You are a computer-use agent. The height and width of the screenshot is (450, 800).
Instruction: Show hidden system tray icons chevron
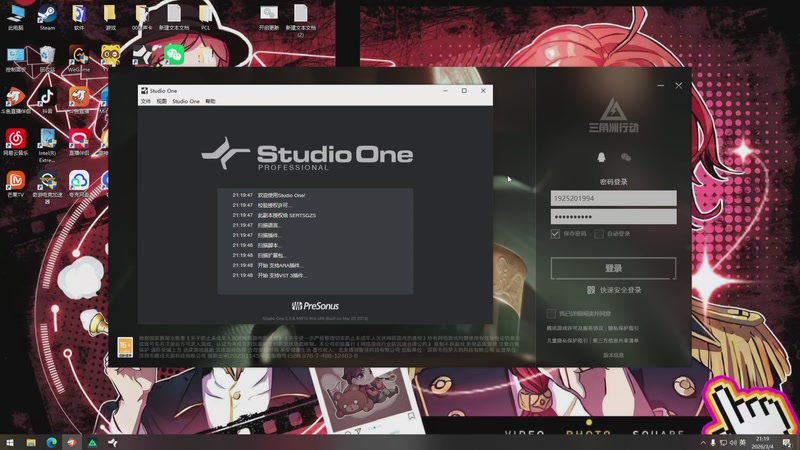tap(703, 443)
